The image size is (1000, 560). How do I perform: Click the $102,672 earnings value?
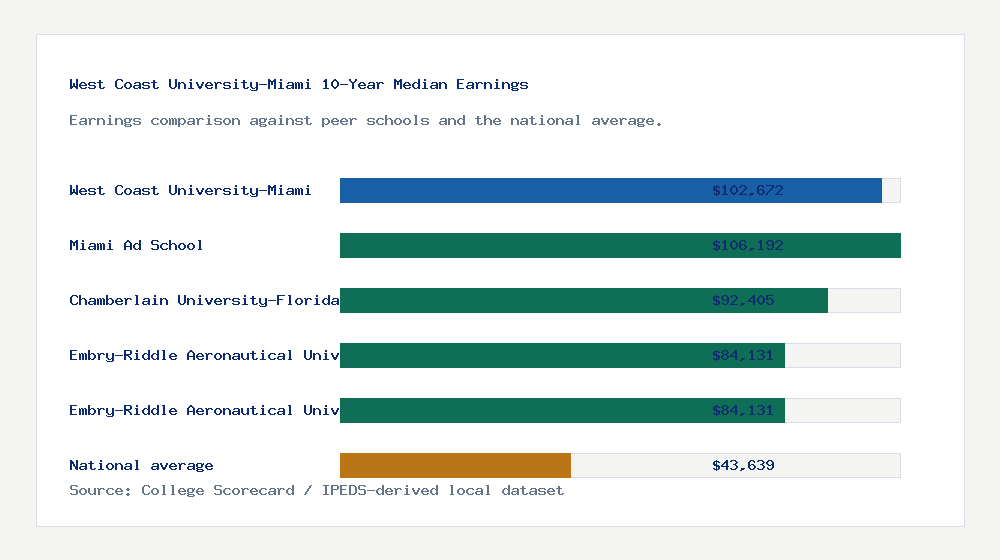point(747,190)
